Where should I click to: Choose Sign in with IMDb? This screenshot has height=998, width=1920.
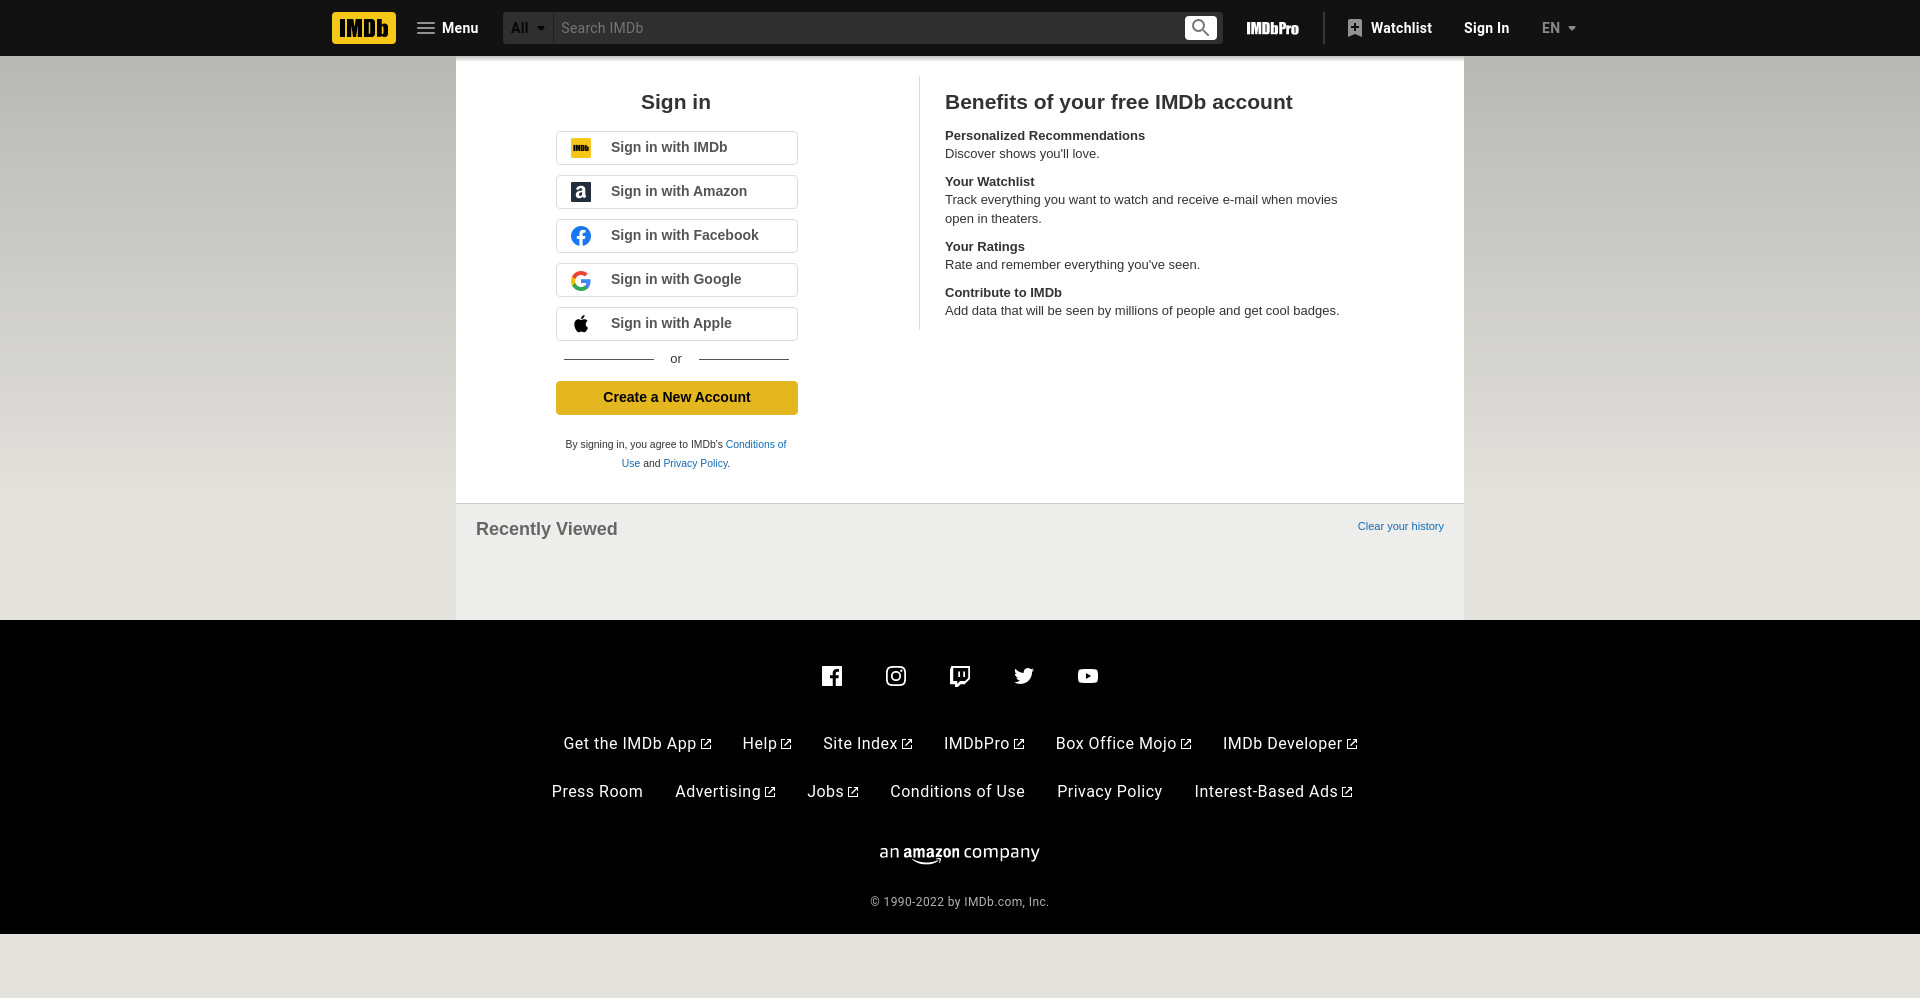pyautogui.click(x=677, y=148)
